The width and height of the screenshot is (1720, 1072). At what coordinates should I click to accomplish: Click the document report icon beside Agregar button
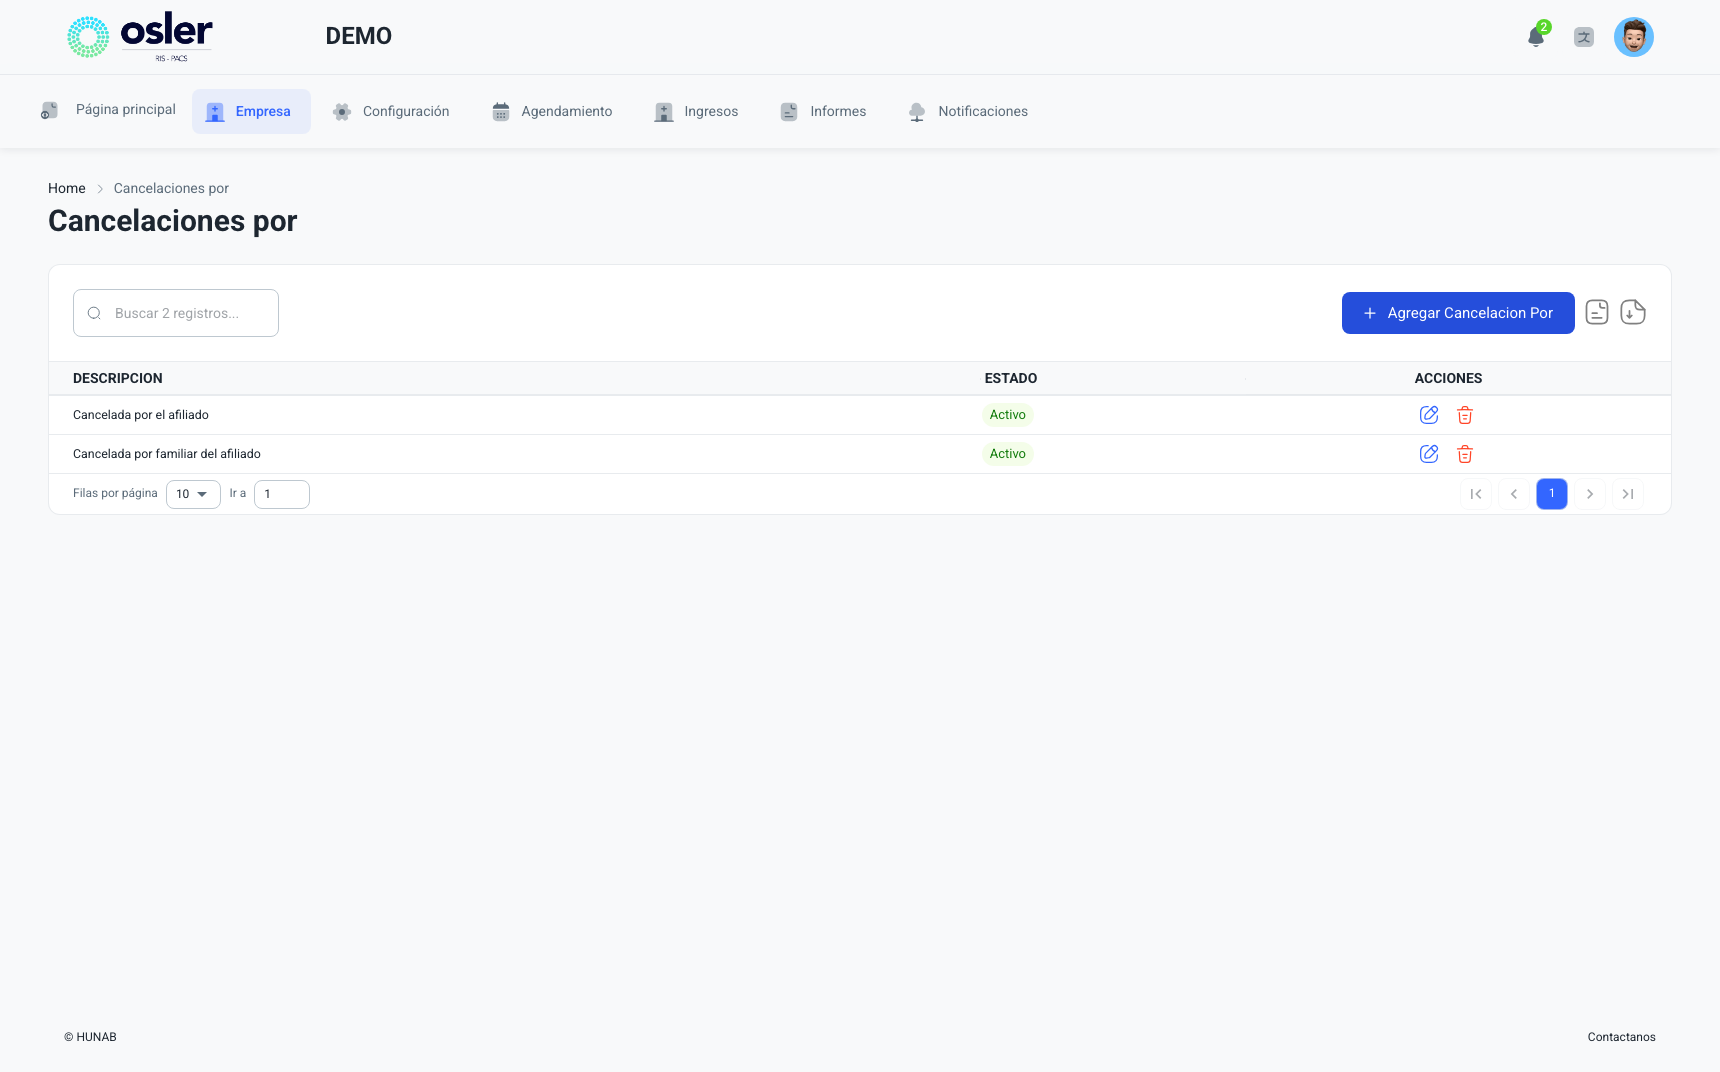[x=1597, y=313]
